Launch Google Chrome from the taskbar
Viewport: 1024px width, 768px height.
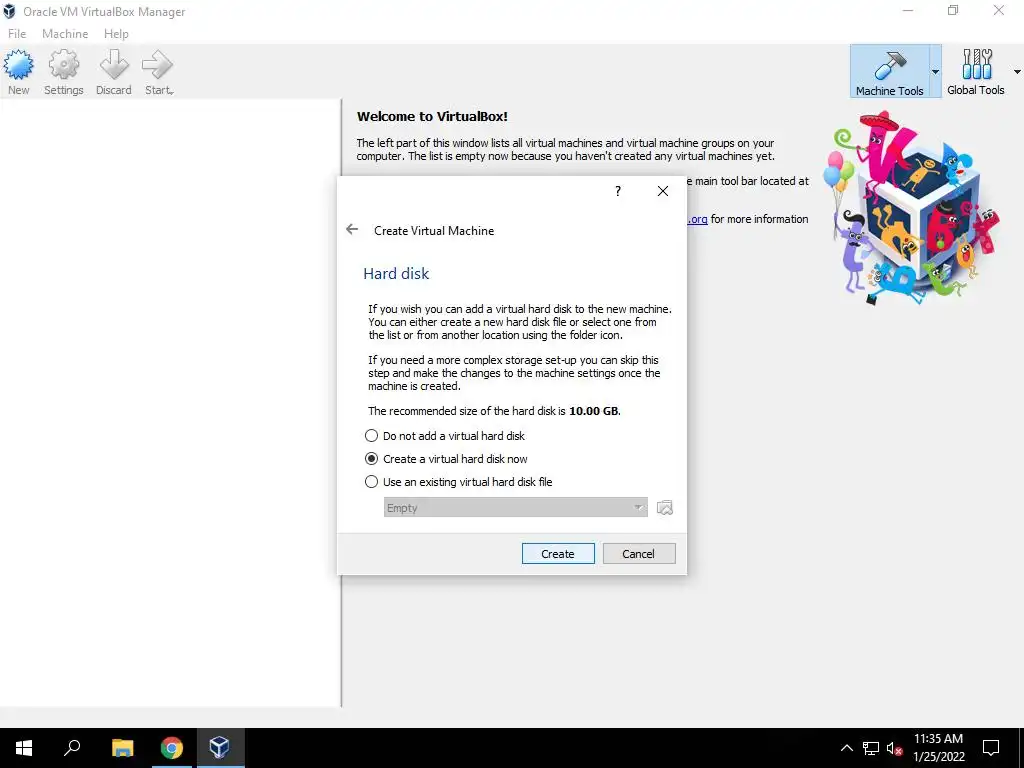click(172, 748)
